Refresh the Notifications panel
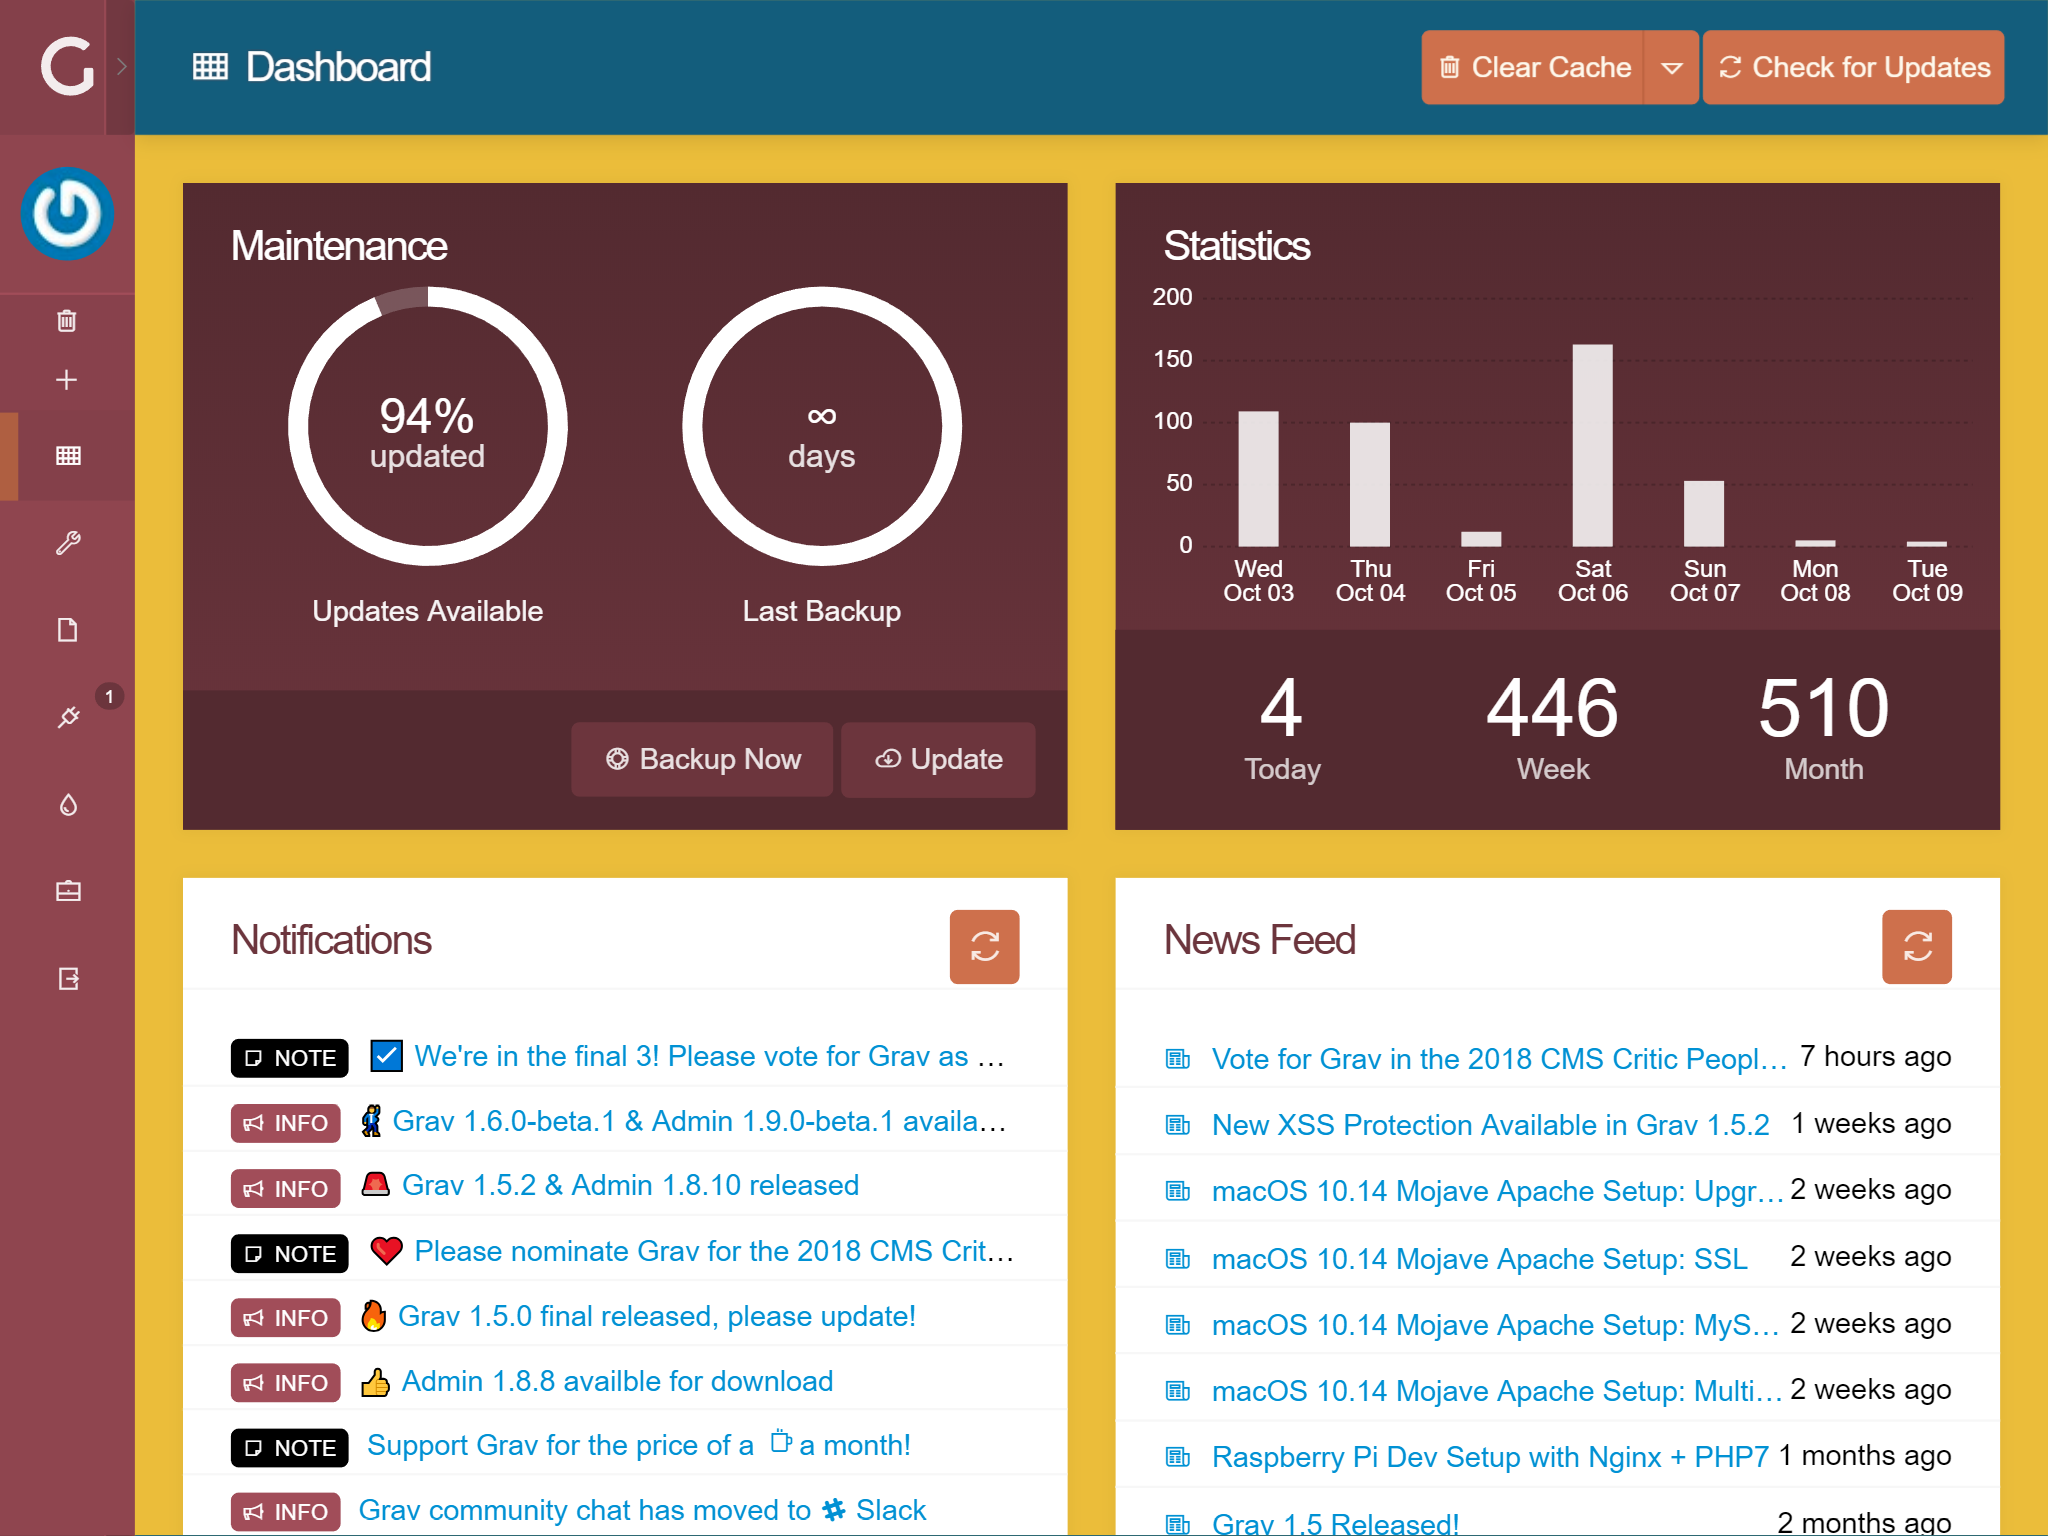Screen dimensions: 2048x1536 coord(984,946)
